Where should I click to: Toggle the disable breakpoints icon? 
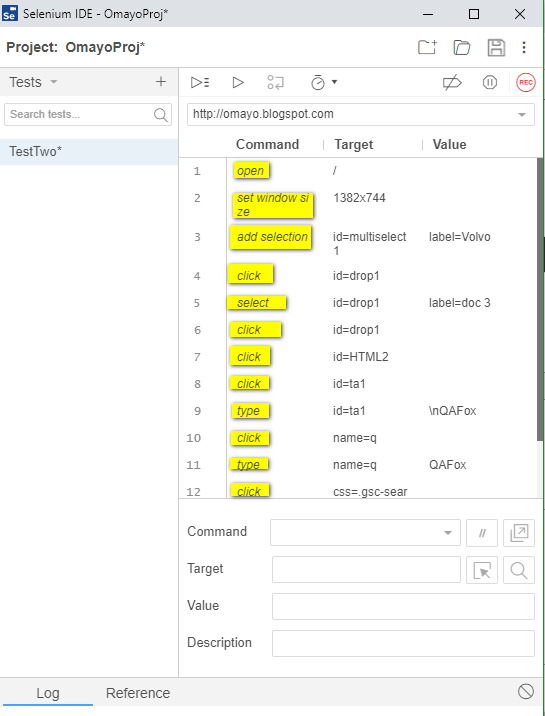click(x=452, y=82)
